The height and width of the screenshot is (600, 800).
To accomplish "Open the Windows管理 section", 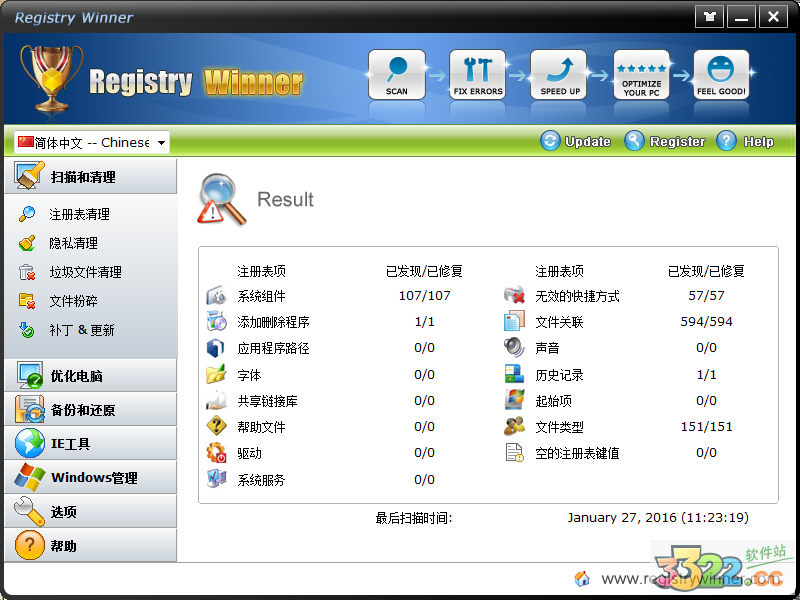I will coord(90,478).
